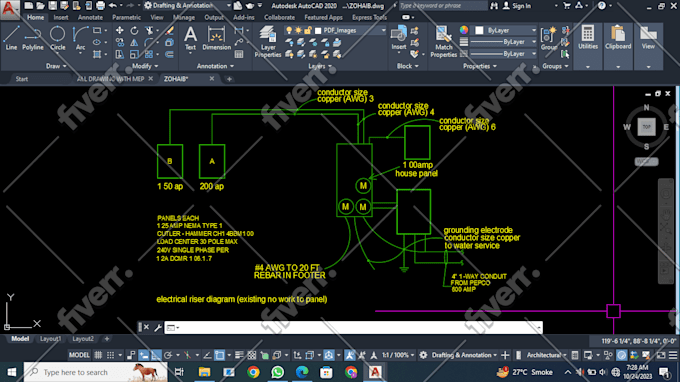Open Architectural units dropdown in status bar
The width and height of the screenshot is (680, 382).
point(546,355)
